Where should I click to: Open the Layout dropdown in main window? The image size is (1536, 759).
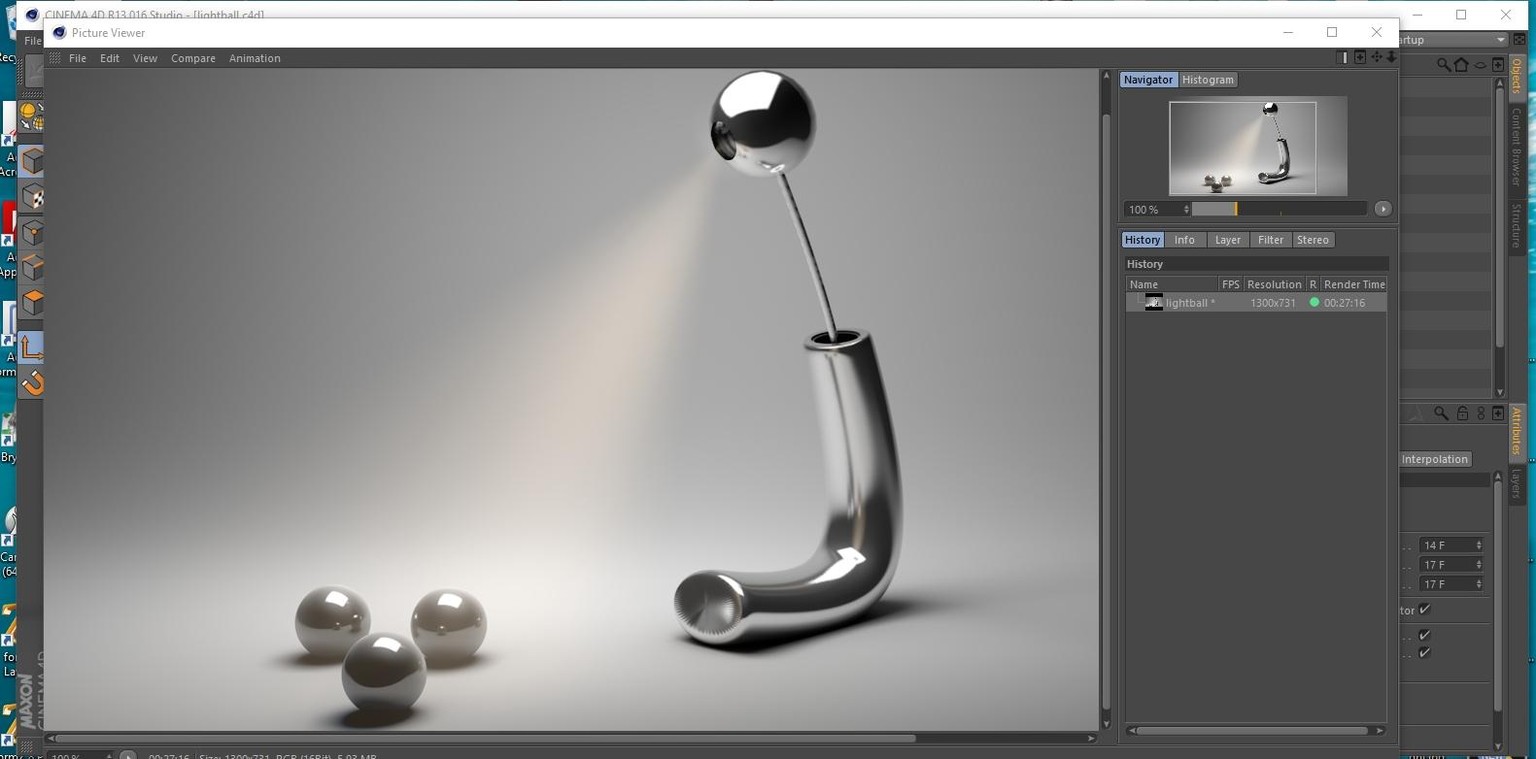(1454, 40)
